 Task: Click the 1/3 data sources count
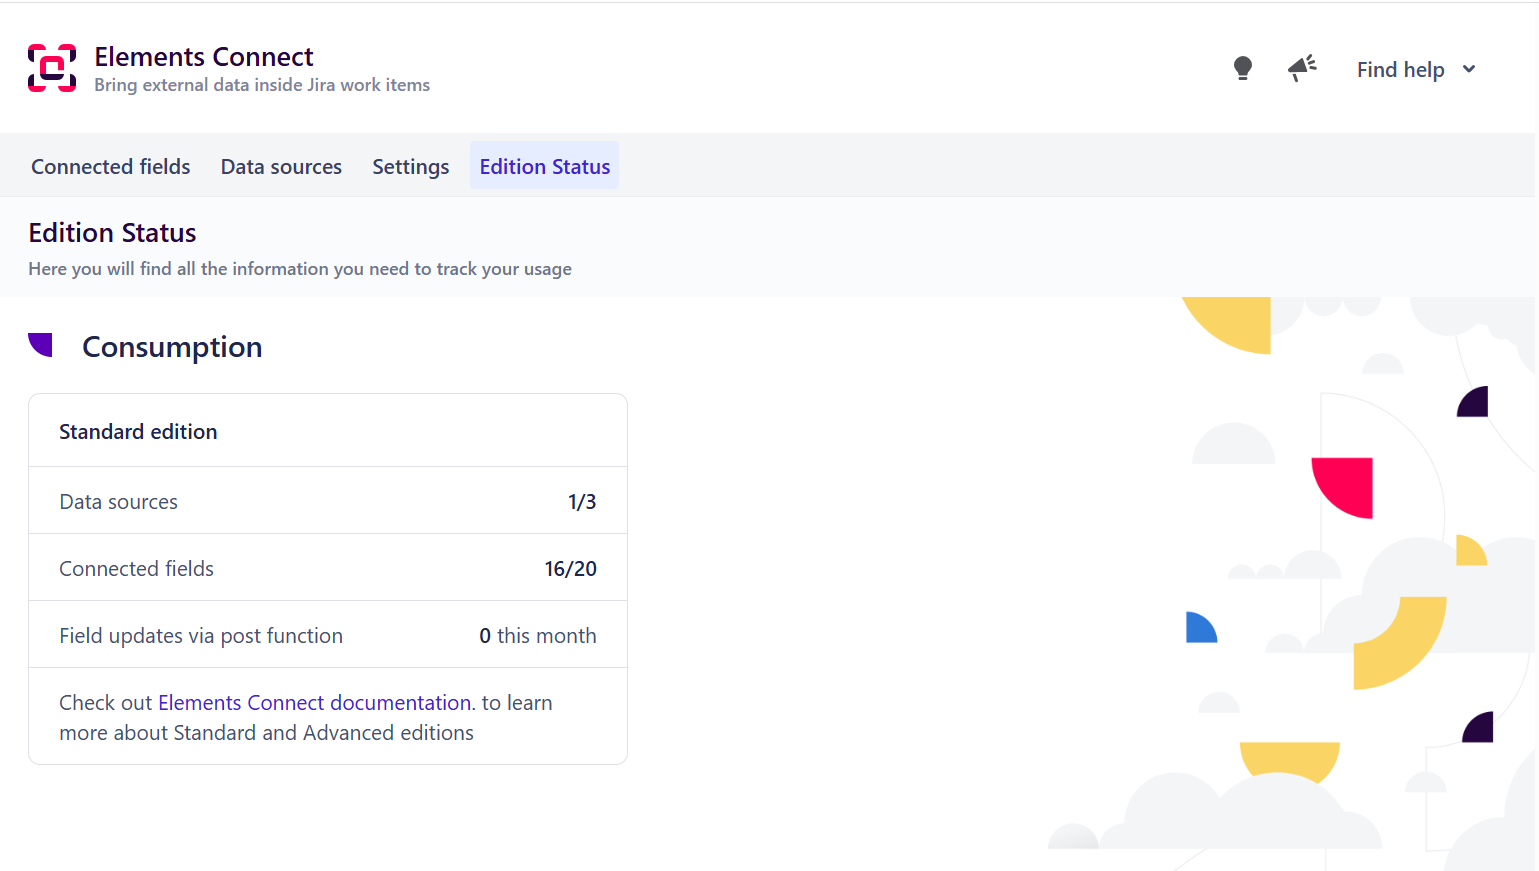[x=582, y=502]
